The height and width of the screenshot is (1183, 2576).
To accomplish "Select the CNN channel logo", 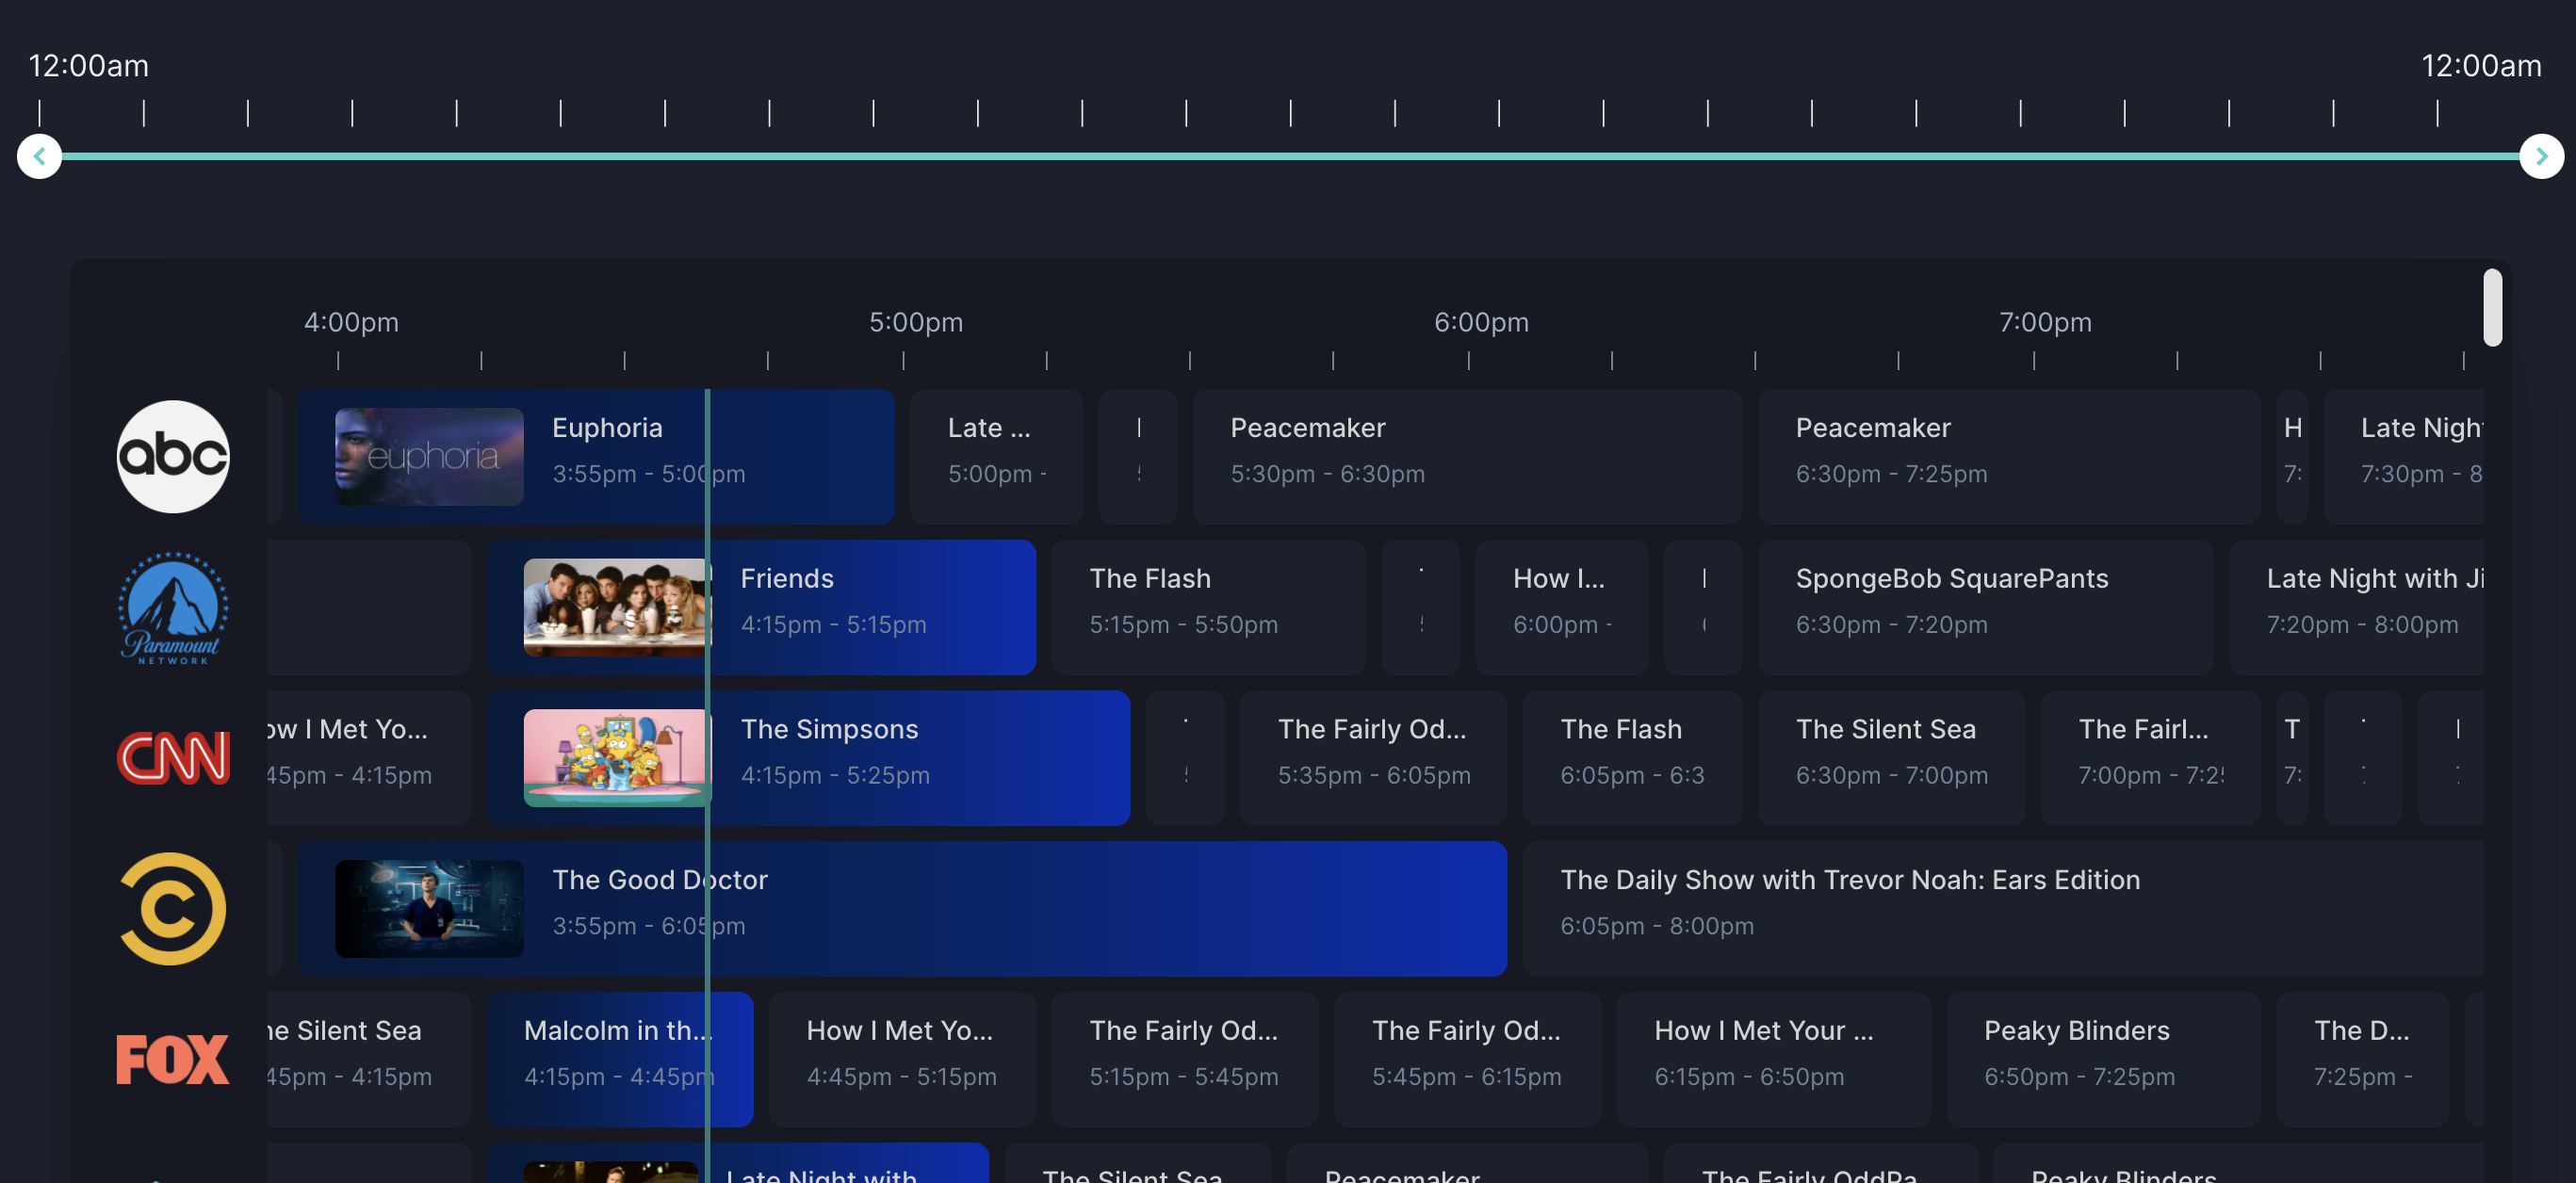I will coord(173,758).
